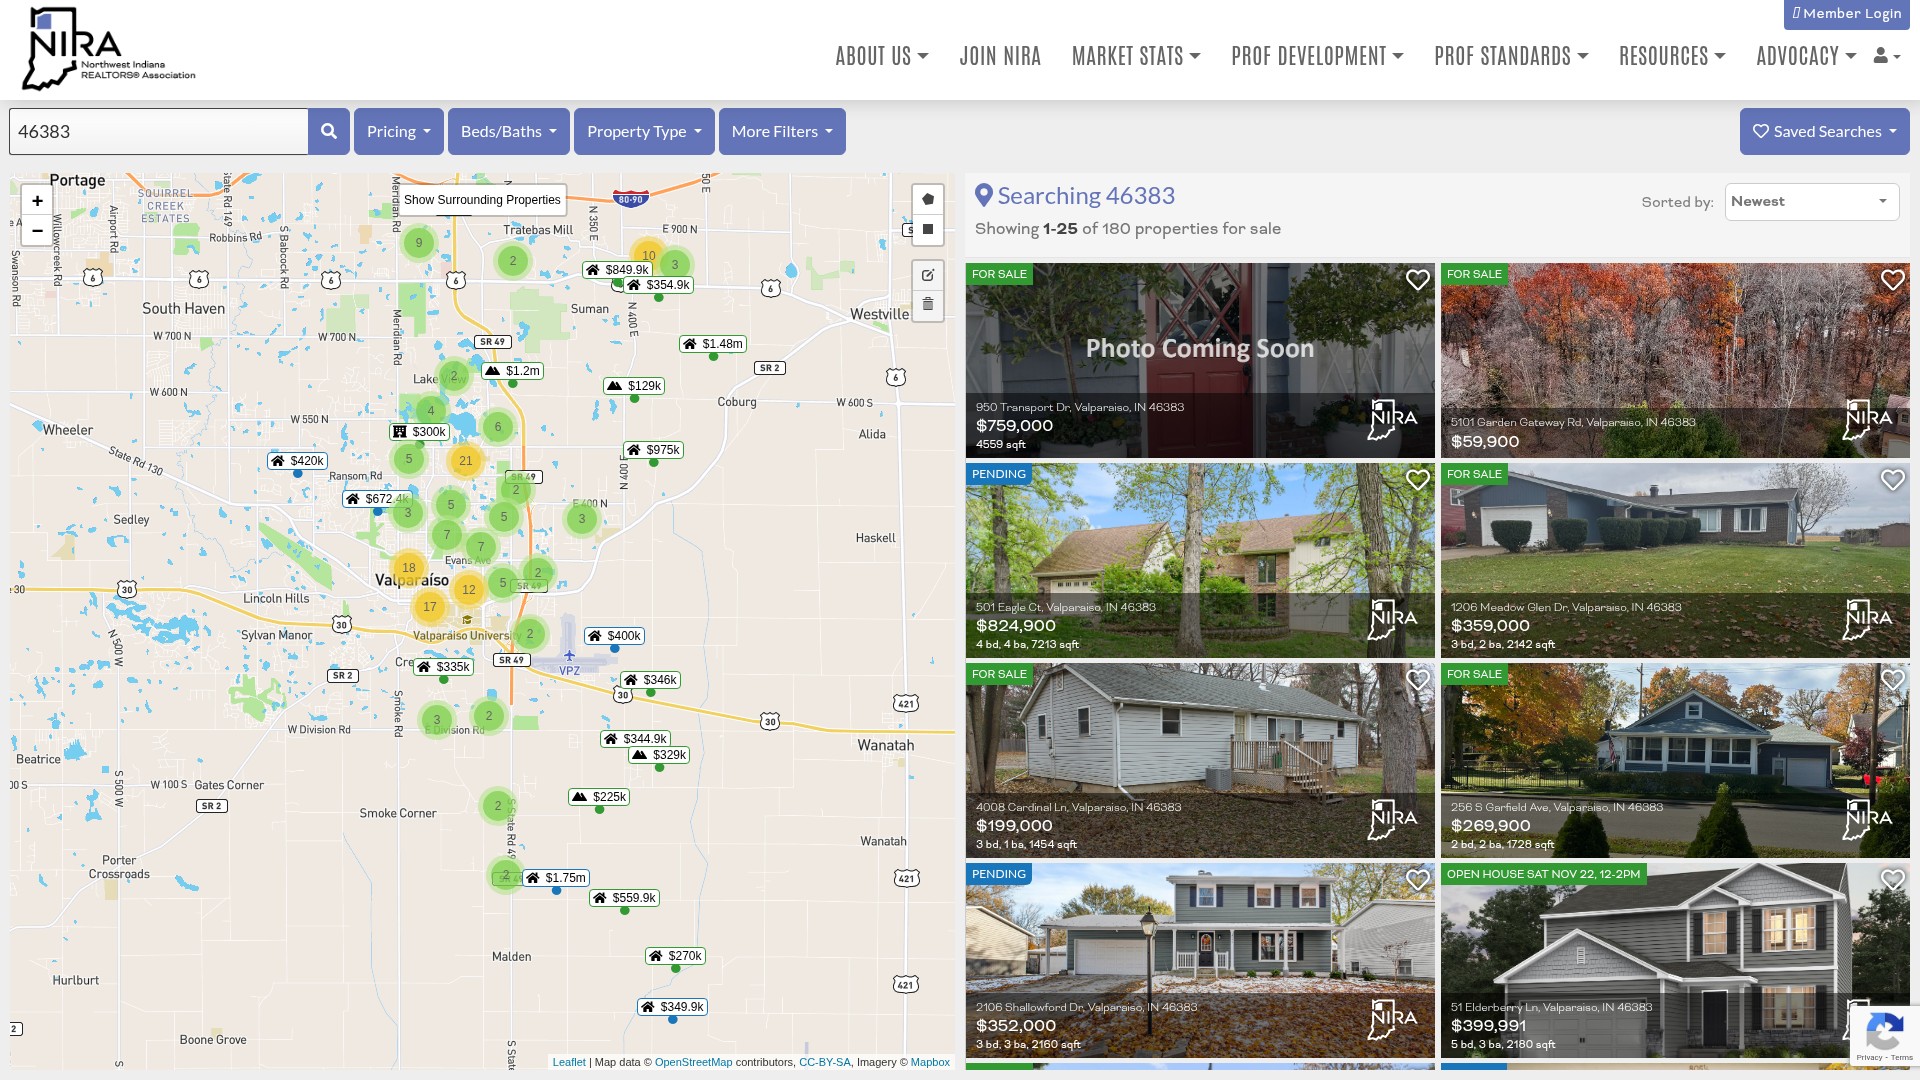Screen dimensions: 1920x1080
Task: Select the draw rectangle map tool
Action: (x=927, y=229)
